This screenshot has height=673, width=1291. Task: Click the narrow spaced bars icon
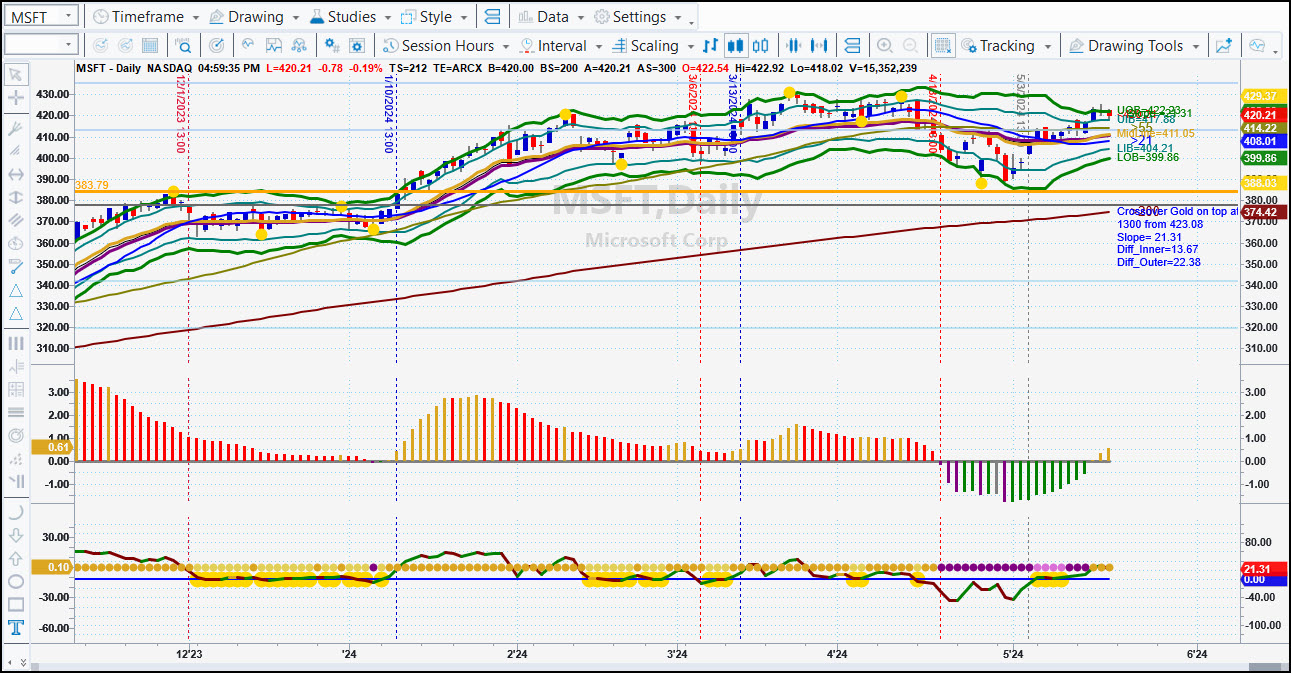(795, 46)
